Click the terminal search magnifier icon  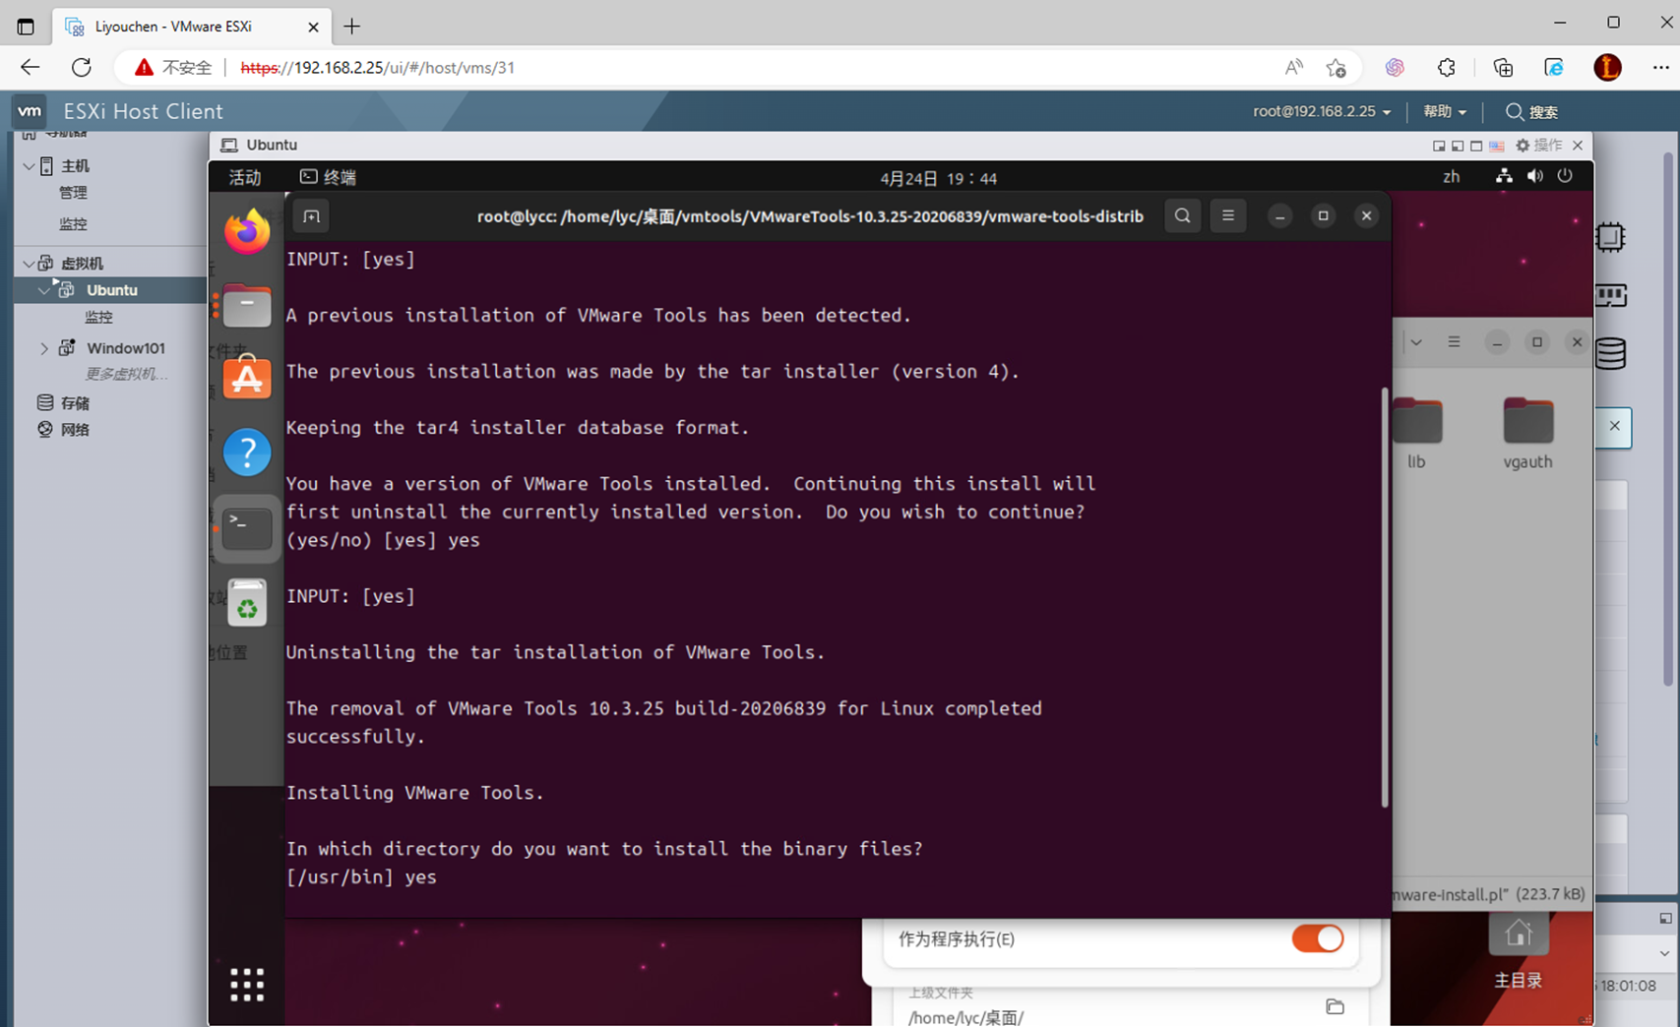[1182, 216]
